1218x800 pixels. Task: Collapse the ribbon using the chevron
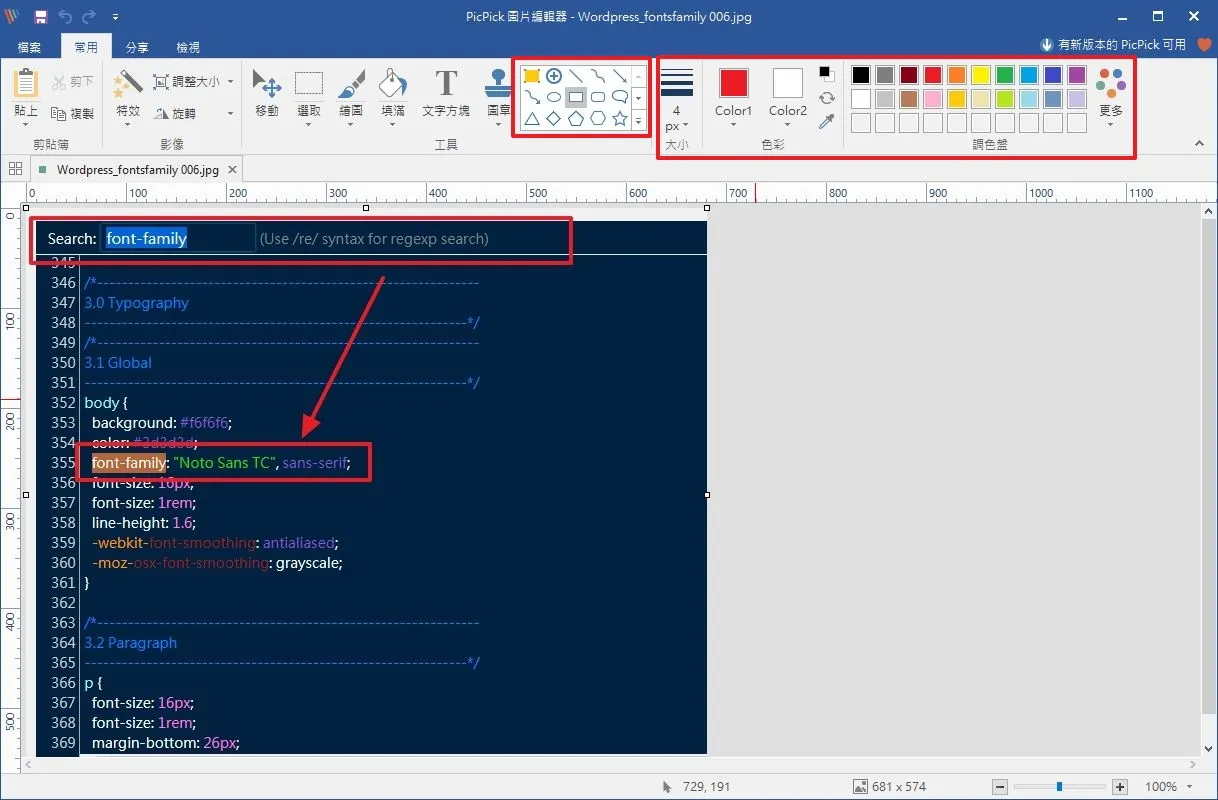coord(1200,144)
